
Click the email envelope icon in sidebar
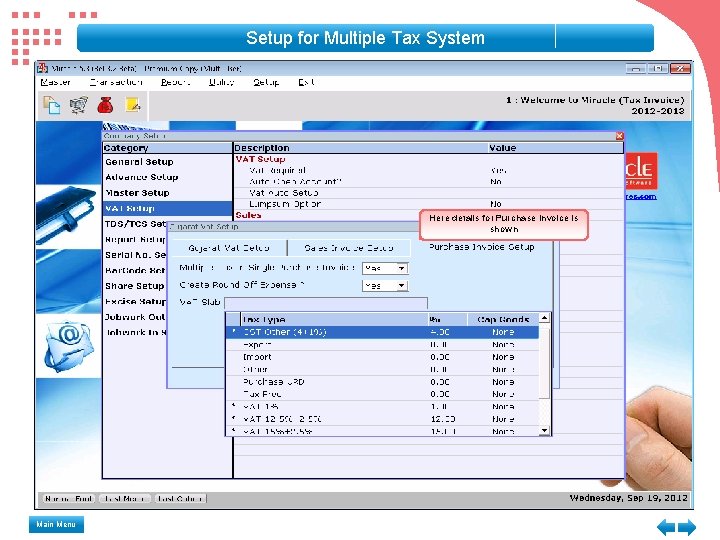(69, 347)
